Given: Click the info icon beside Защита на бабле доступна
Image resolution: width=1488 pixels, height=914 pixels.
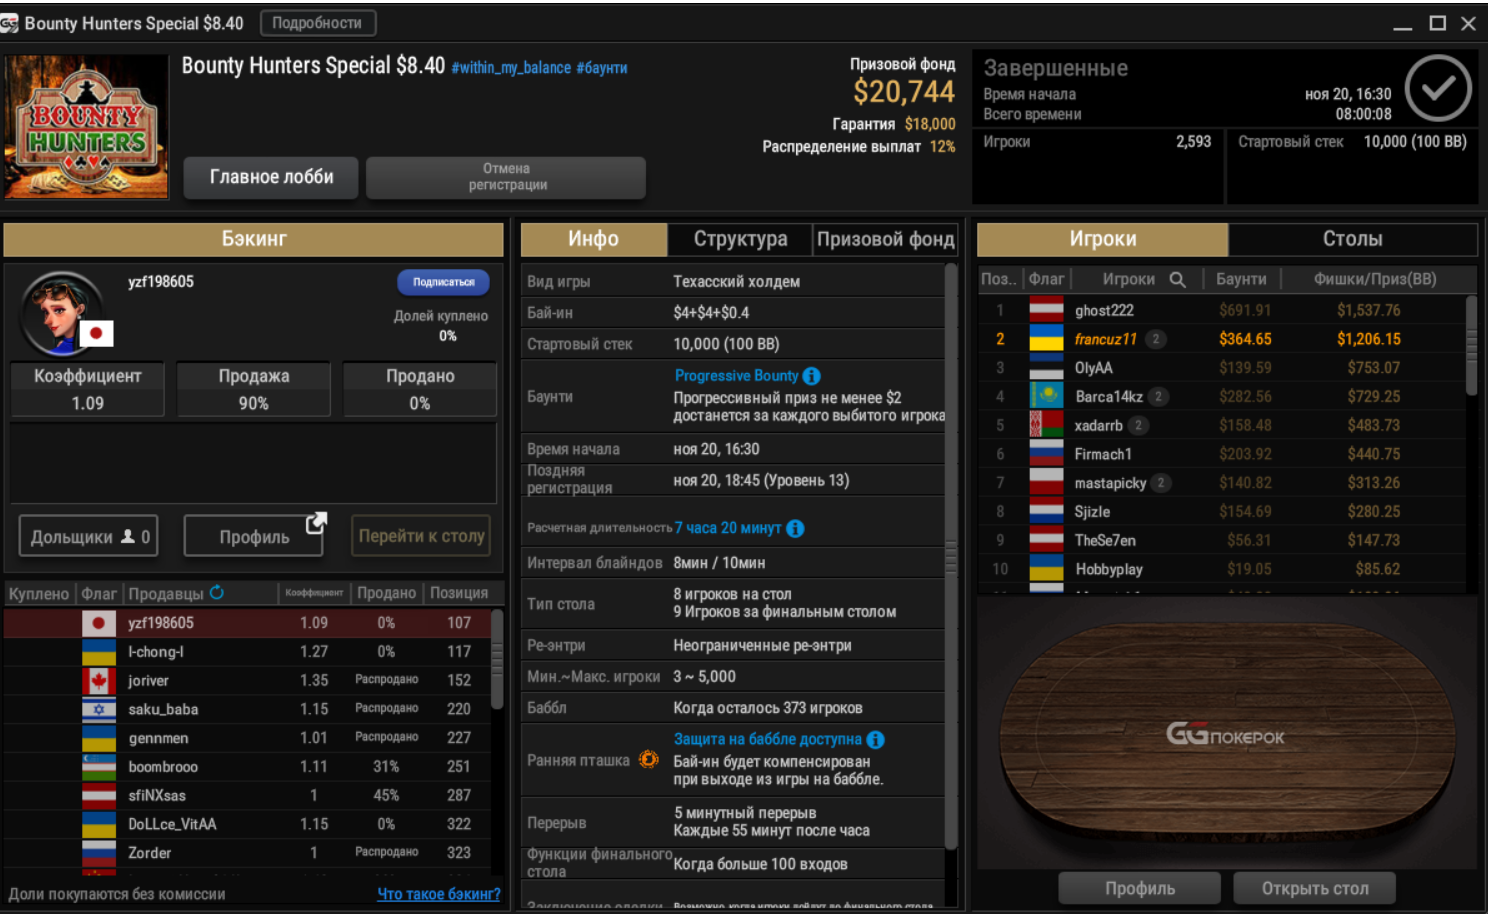Looking at the screenshot, I should (x=875, y=739).
